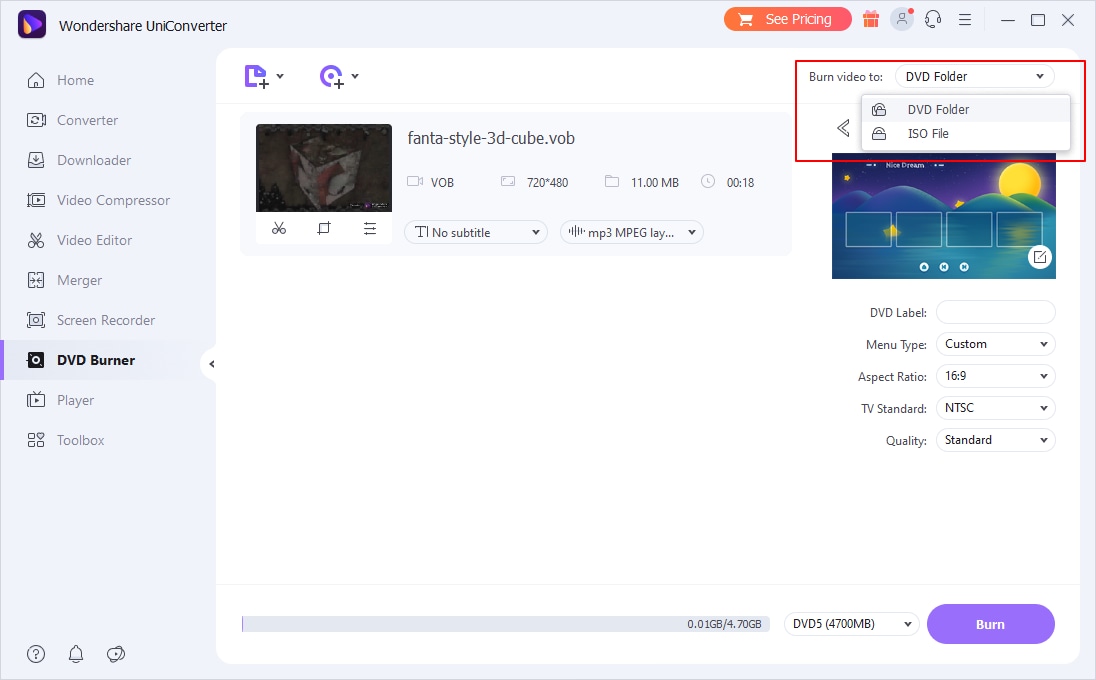The width and height of the screenshot is (1096, 680).
Task: Open the mp3 MPEG audio track dropdown
Action: click(x=631, y=233)
